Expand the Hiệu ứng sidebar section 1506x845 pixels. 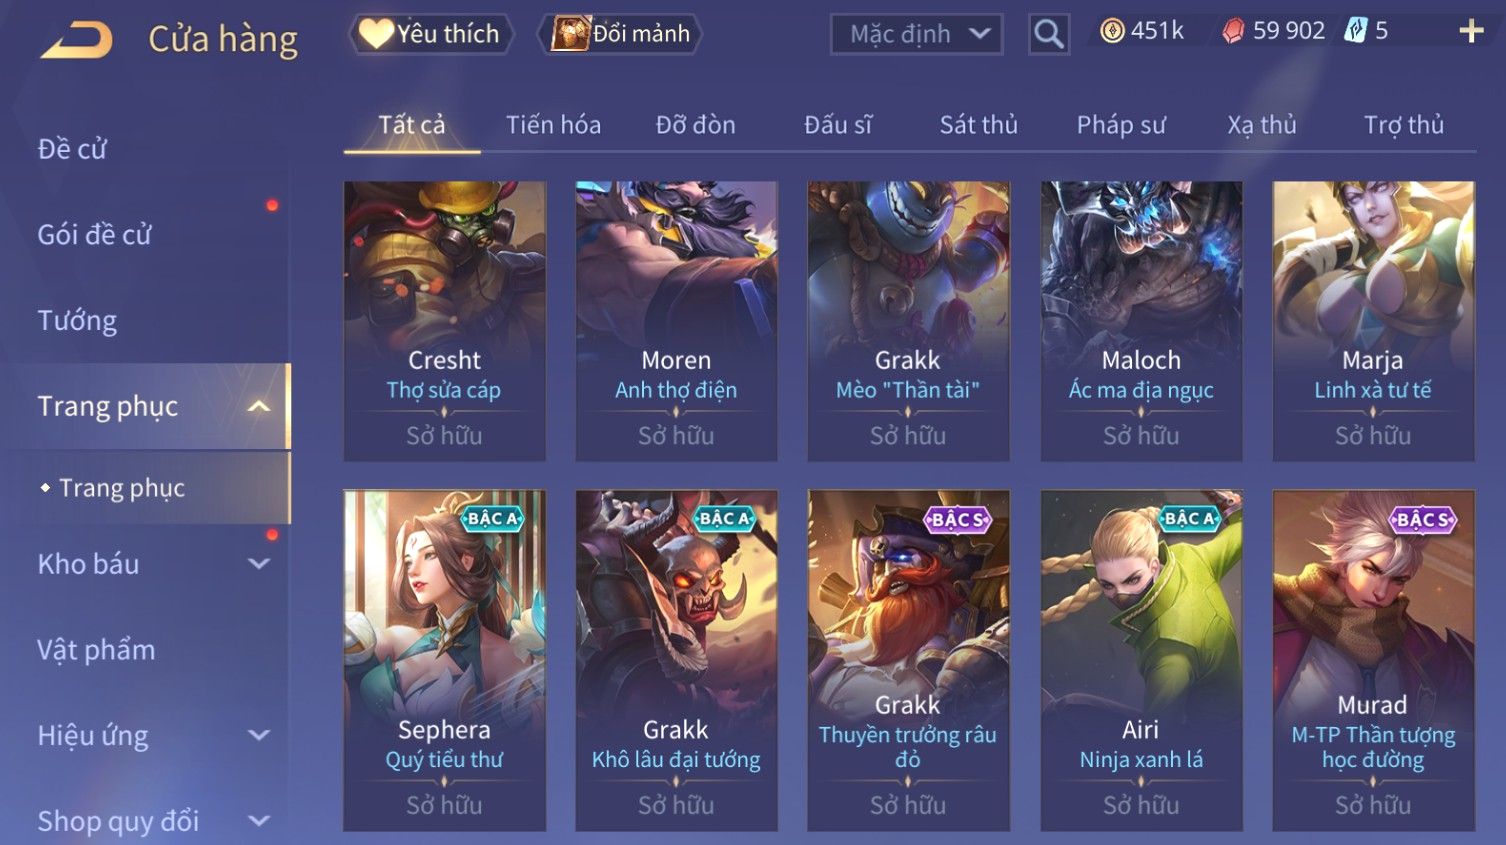pos(259,736)
